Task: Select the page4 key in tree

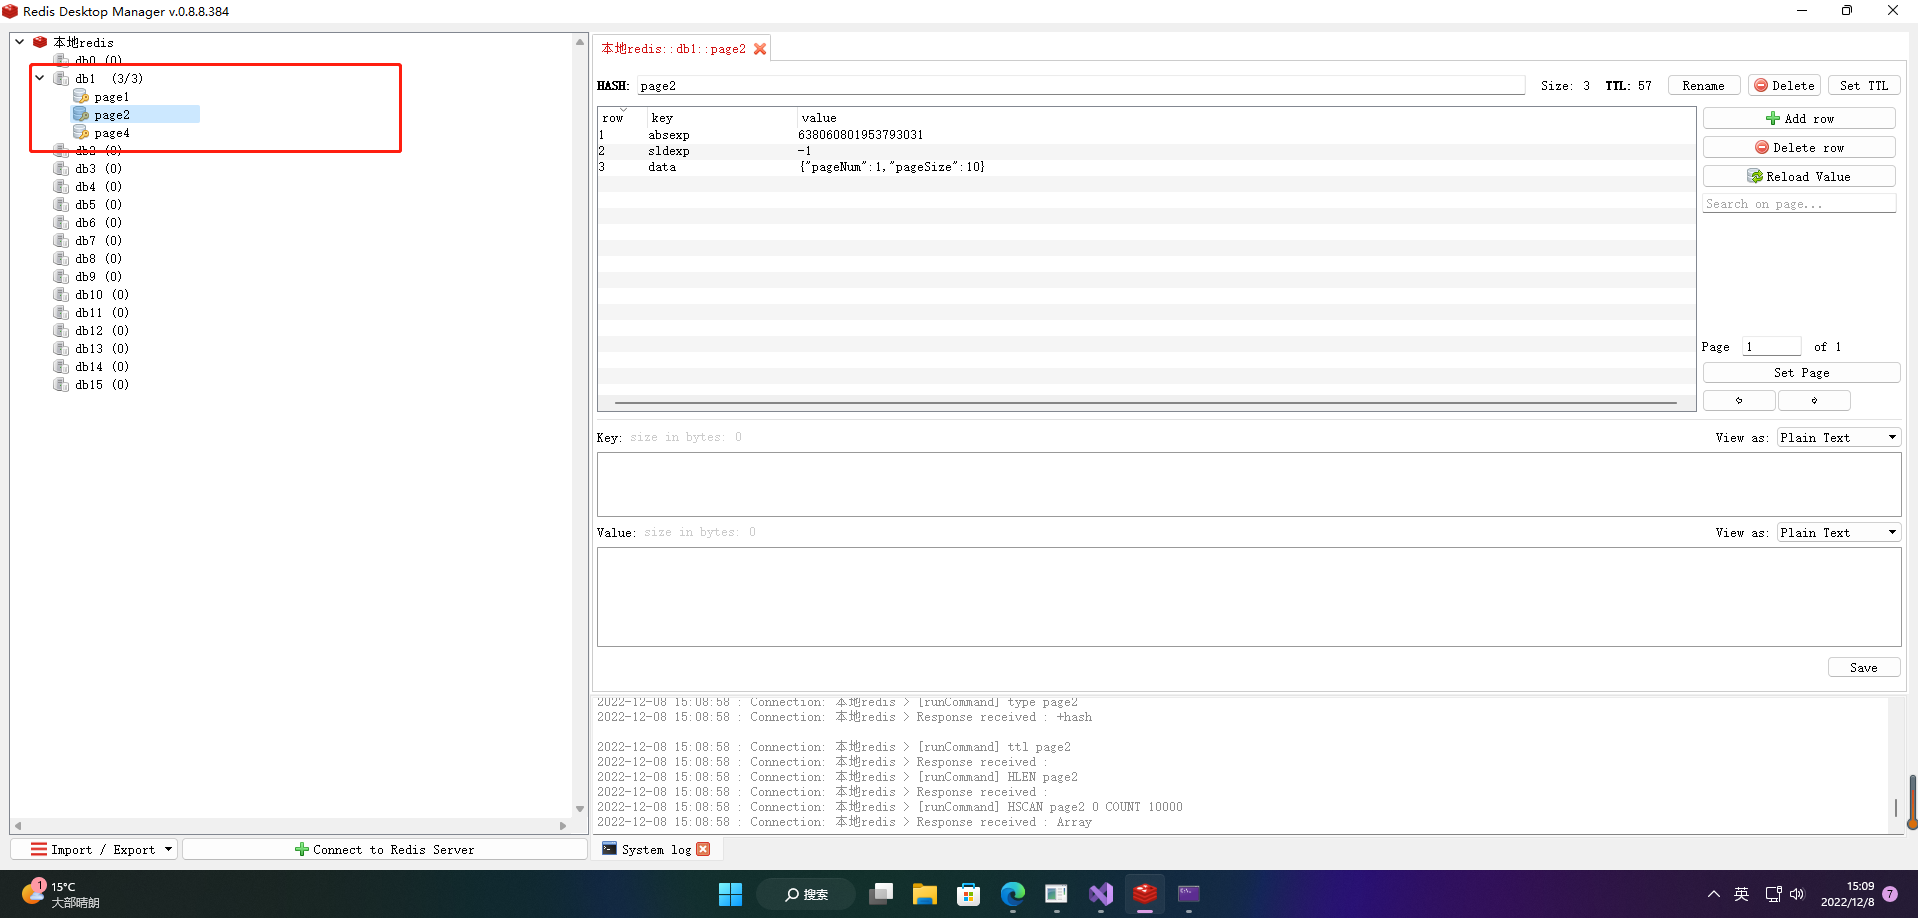Action: pos(112,133)
